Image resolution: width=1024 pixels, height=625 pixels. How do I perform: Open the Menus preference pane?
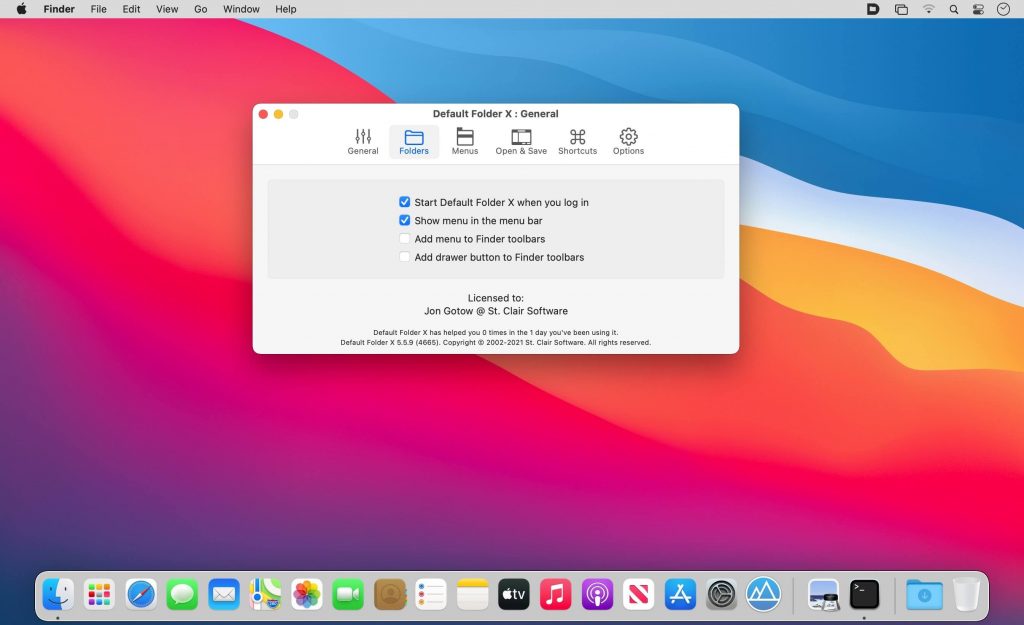tap(464, 141)
